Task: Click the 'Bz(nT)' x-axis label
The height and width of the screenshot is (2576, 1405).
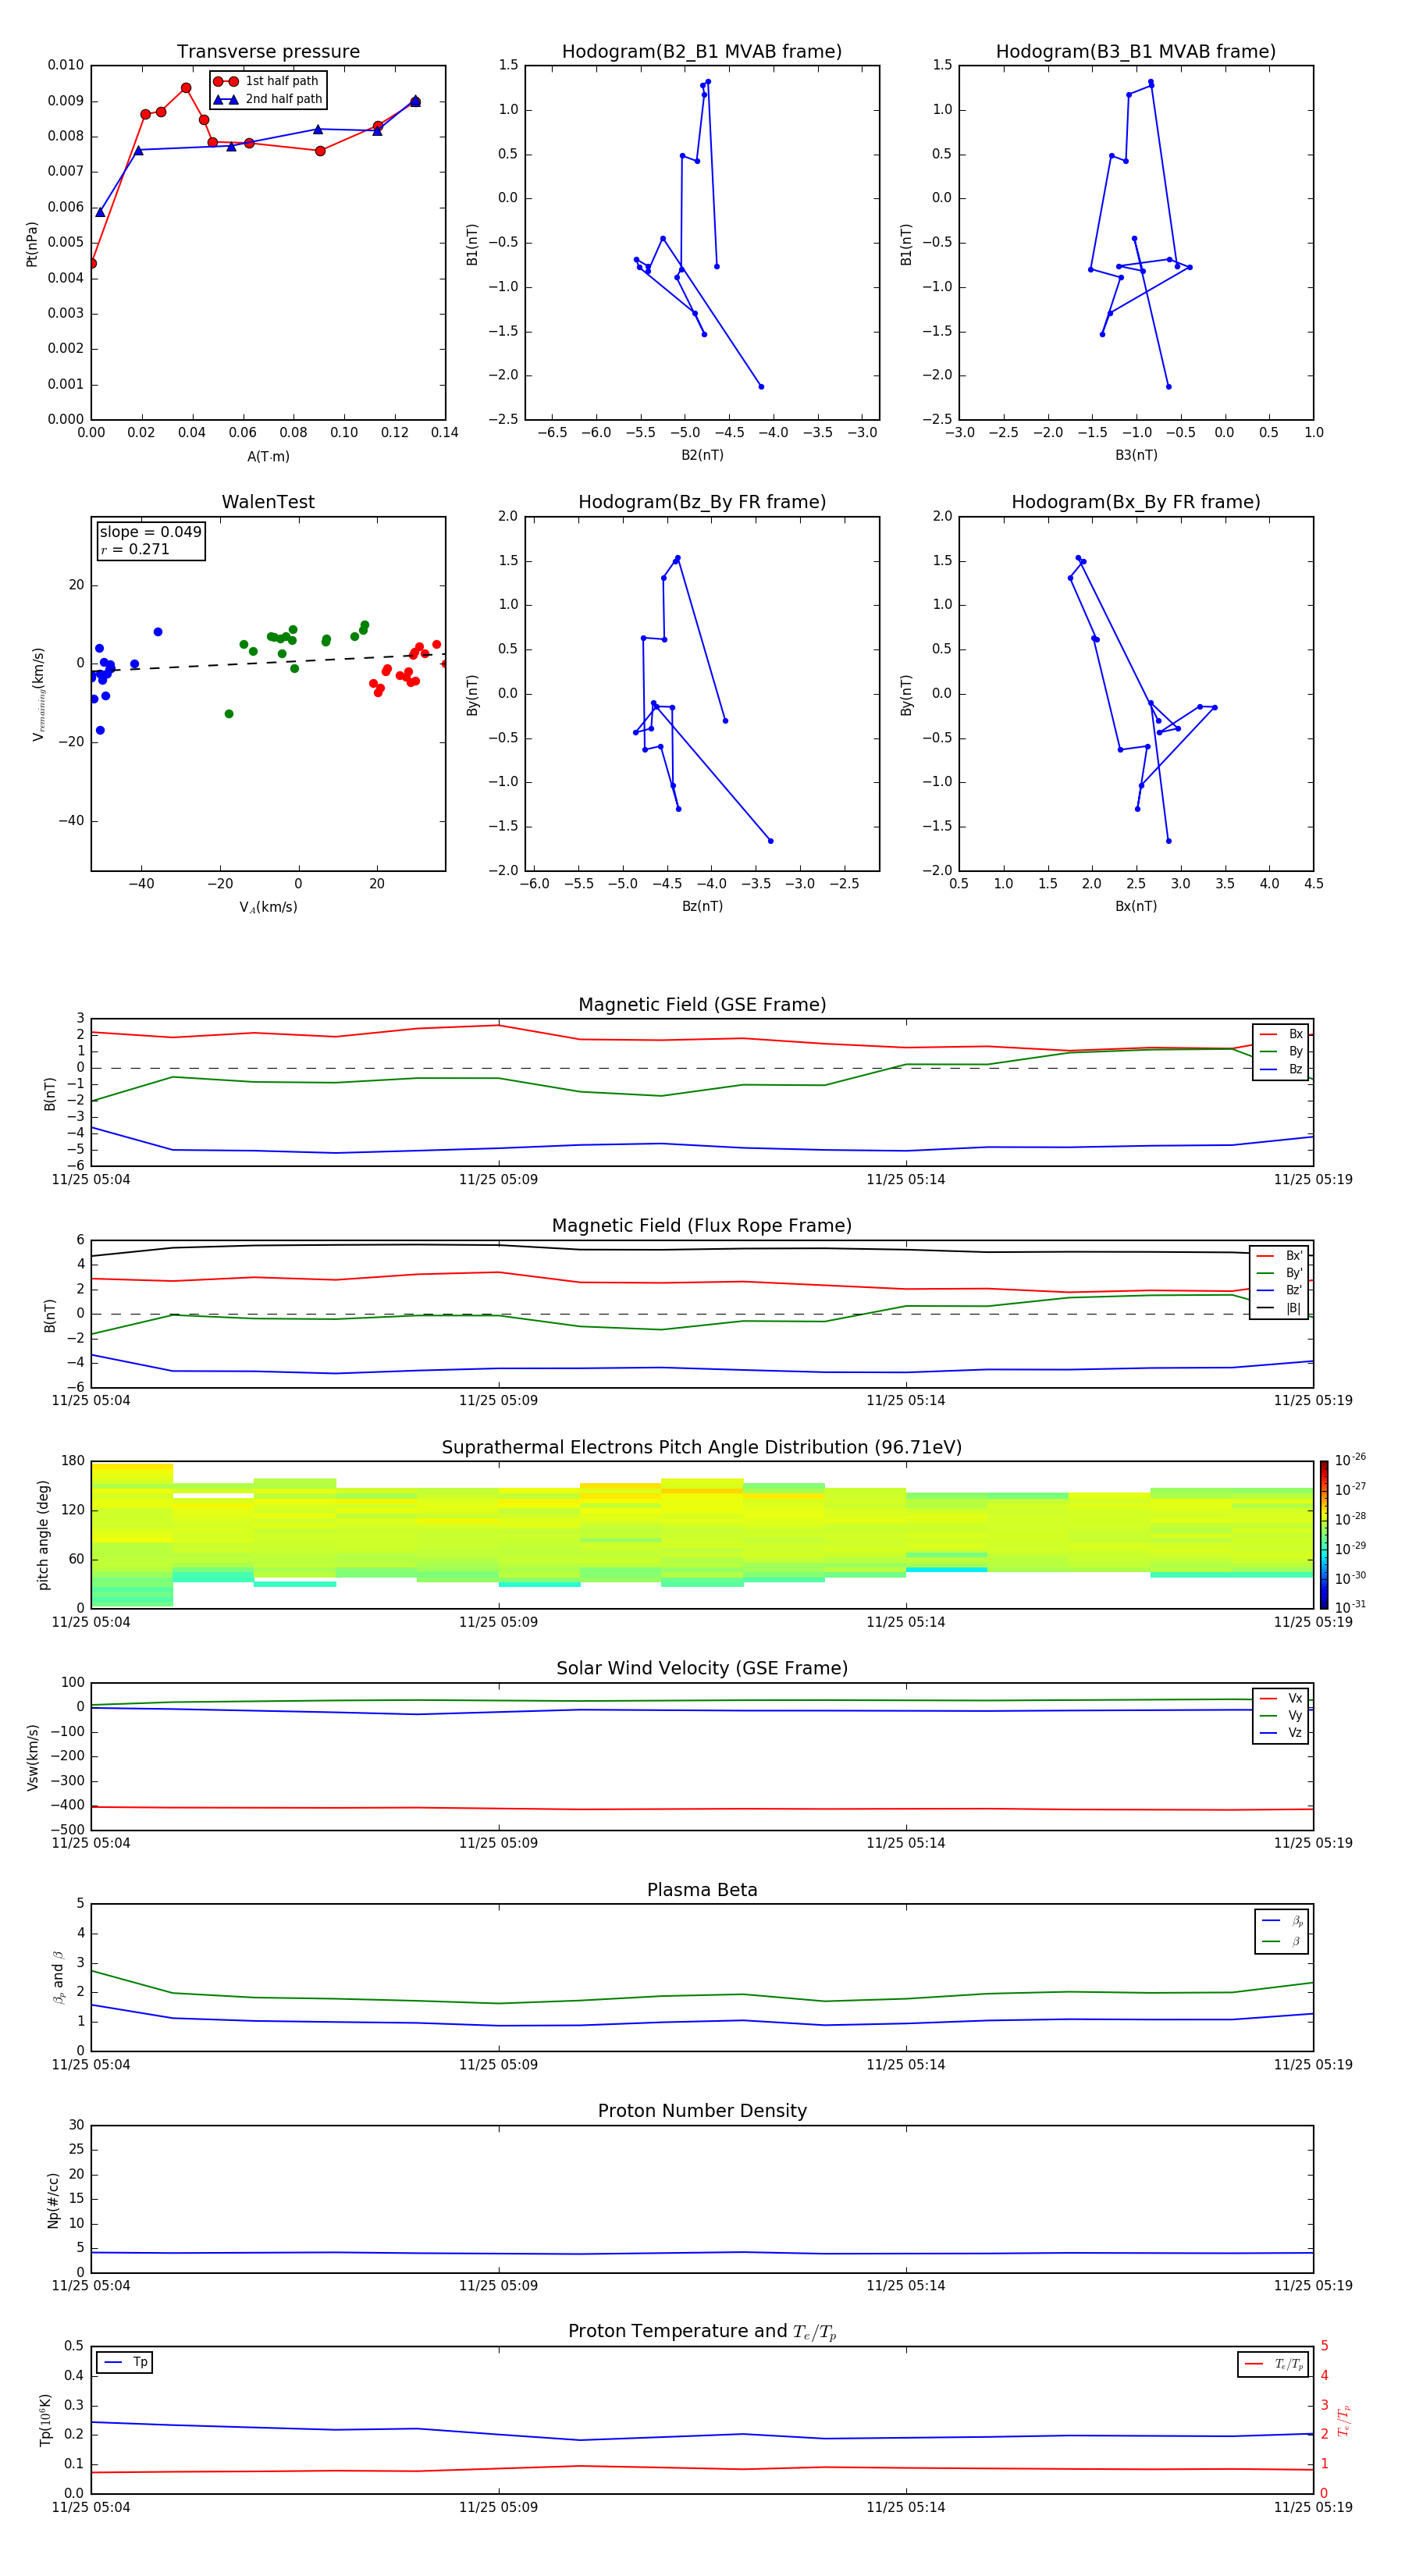Action: pyautogui.click(x=702, y=906)
